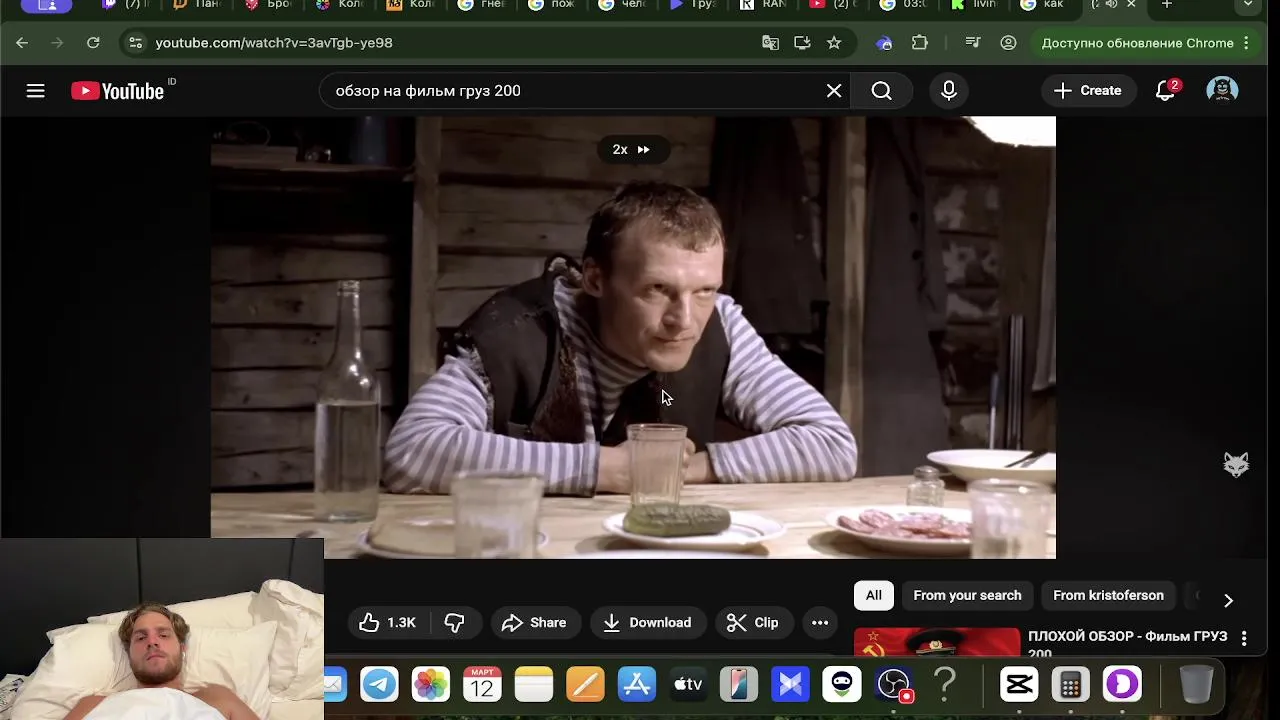Screen dimensions: 1280x720
Task: Click the install/cast screen icon in the address bar
Action: pyautogui.click(x=802, y=43)
